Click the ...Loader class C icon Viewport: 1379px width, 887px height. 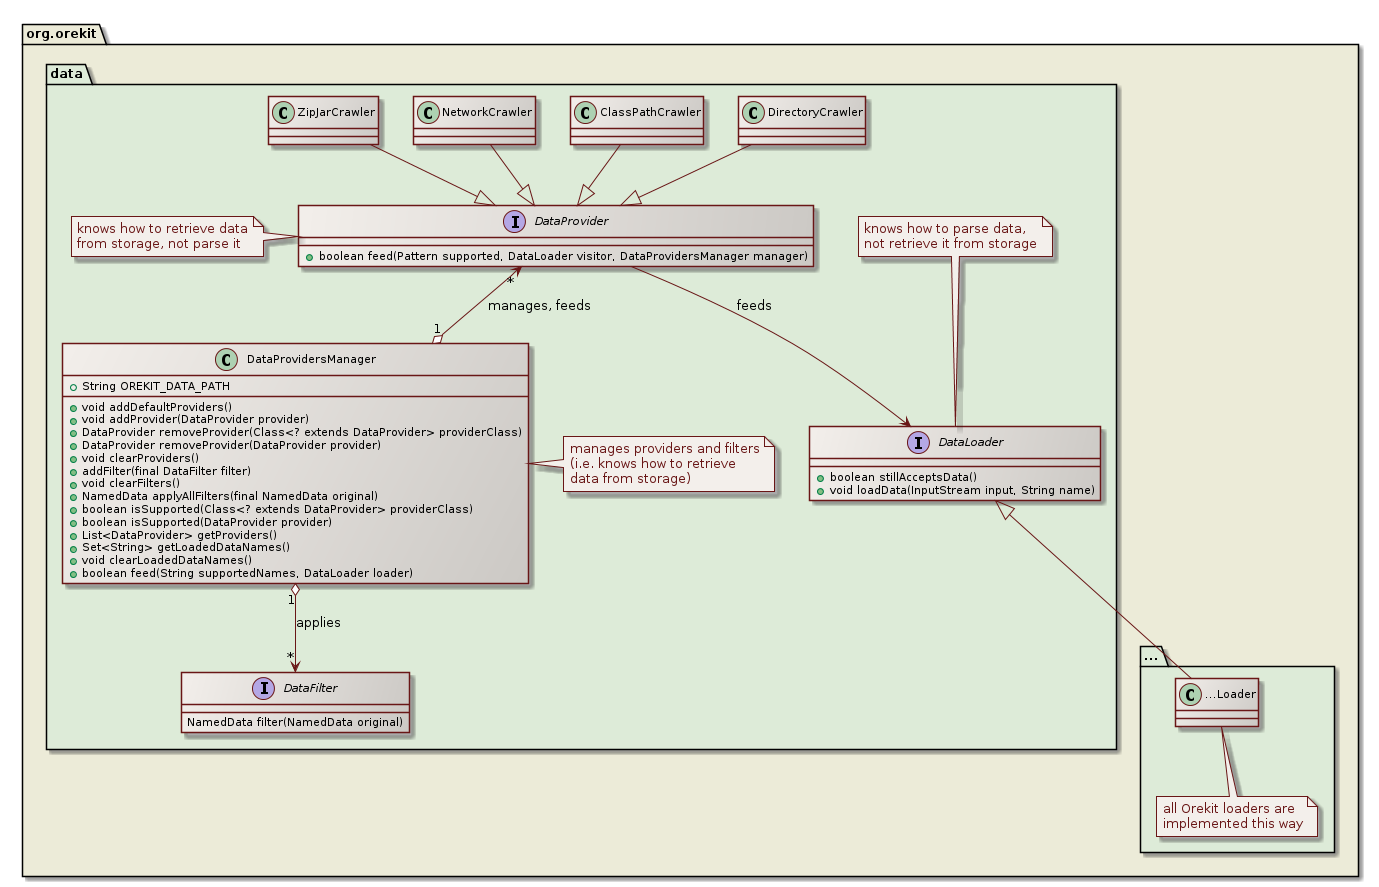1191,694
